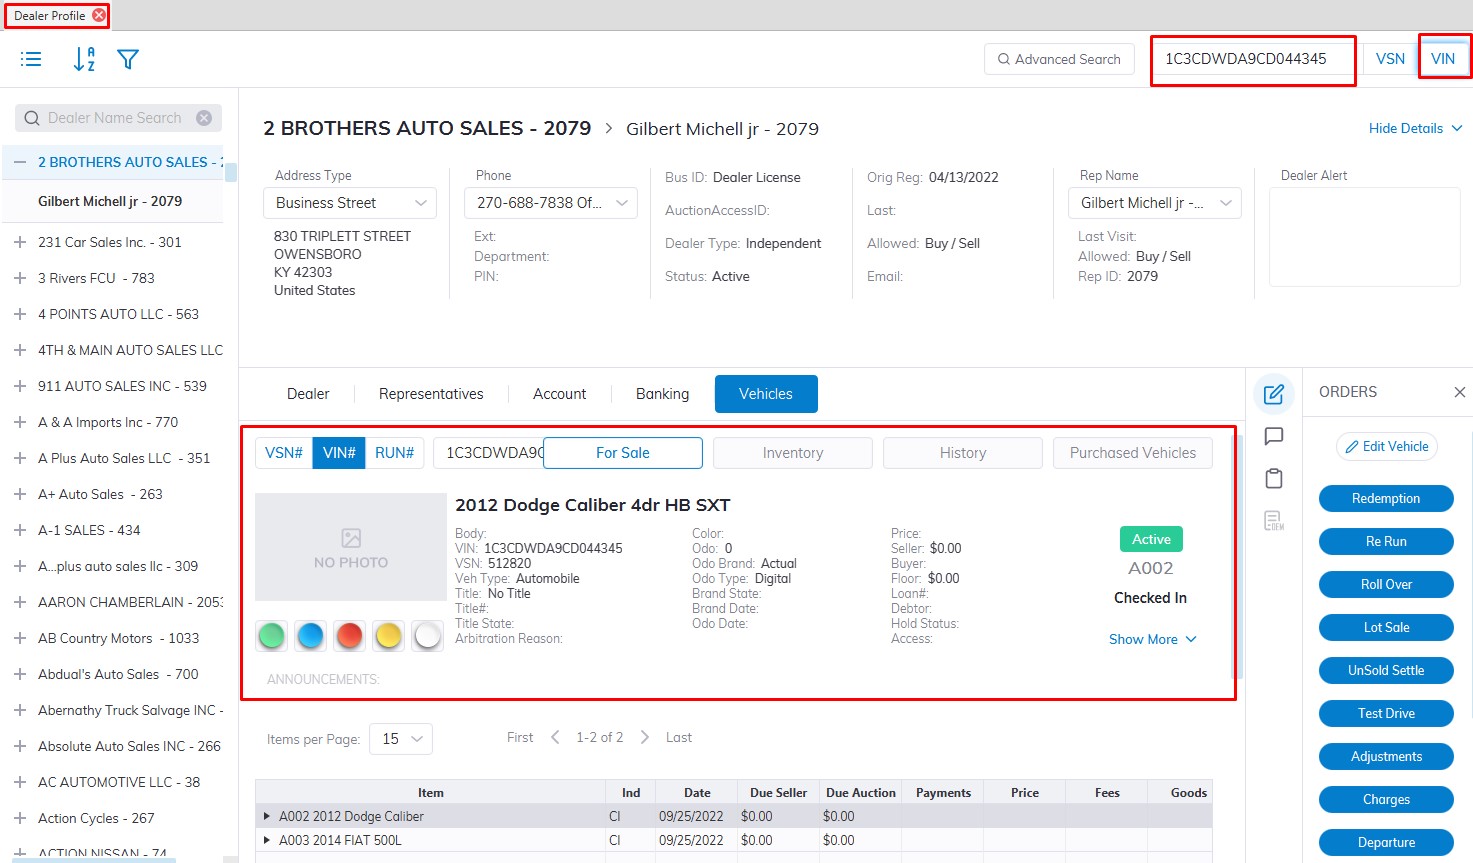Switch top search mode to VSN

pyautogui.click(x=1390, y=59)
